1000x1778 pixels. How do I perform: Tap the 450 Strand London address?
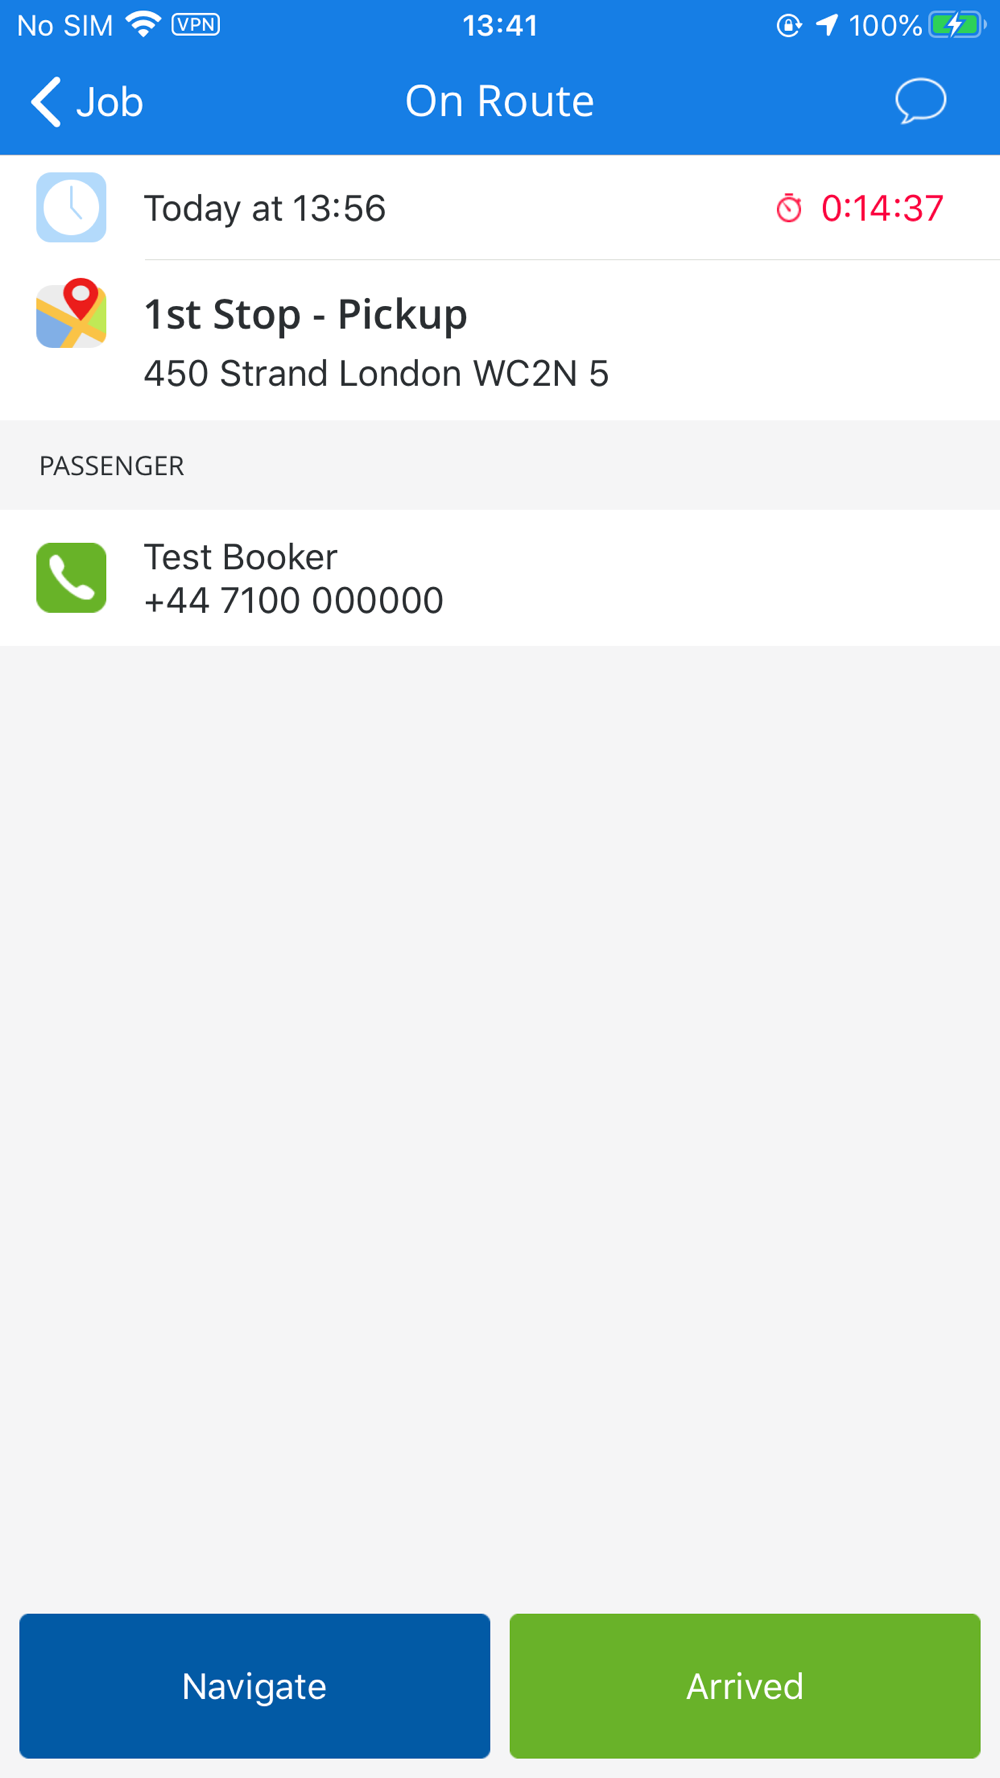coord(376,373)
